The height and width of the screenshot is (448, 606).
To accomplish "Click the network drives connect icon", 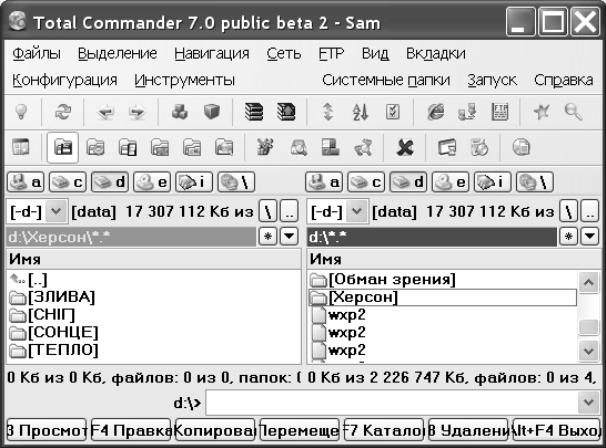I will click(467, 112).
